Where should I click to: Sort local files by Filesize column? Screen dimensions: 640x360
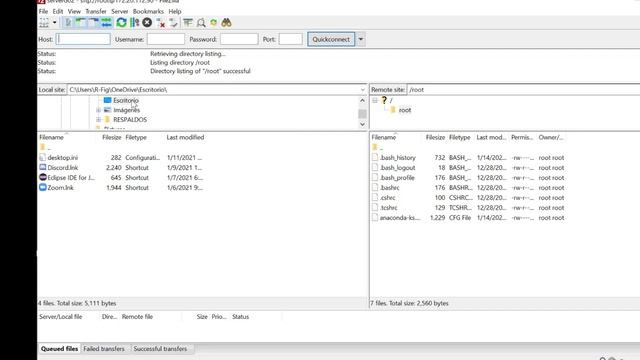111,137
